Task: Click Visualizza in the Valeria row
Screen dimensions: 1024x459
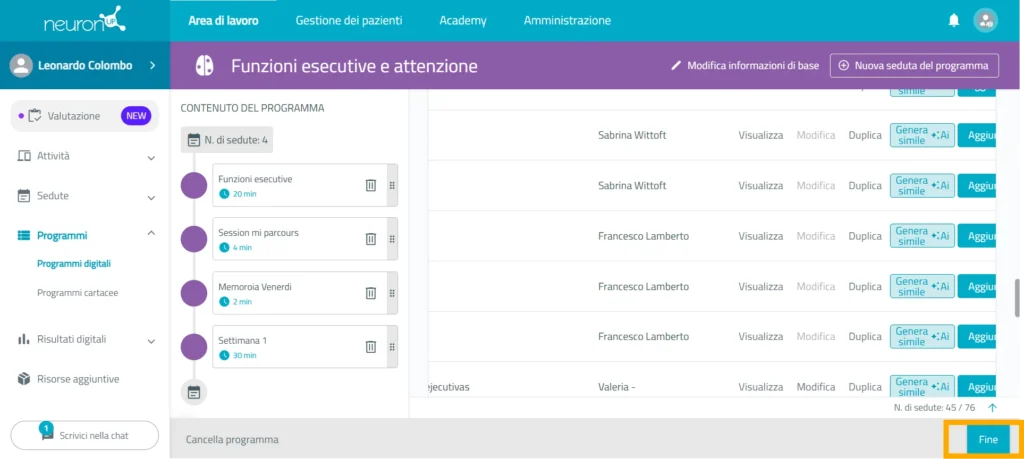Action: [x=761, y=387]
